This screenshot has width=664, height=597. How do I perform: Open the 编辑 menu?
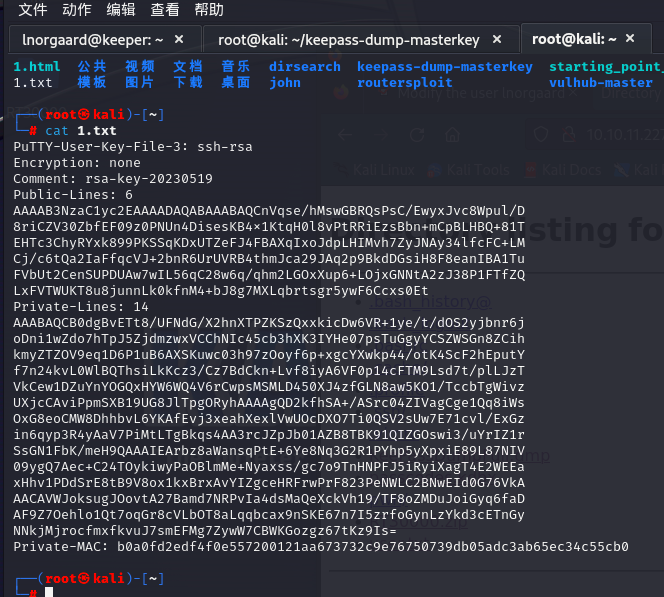click(x=121, y=9)
